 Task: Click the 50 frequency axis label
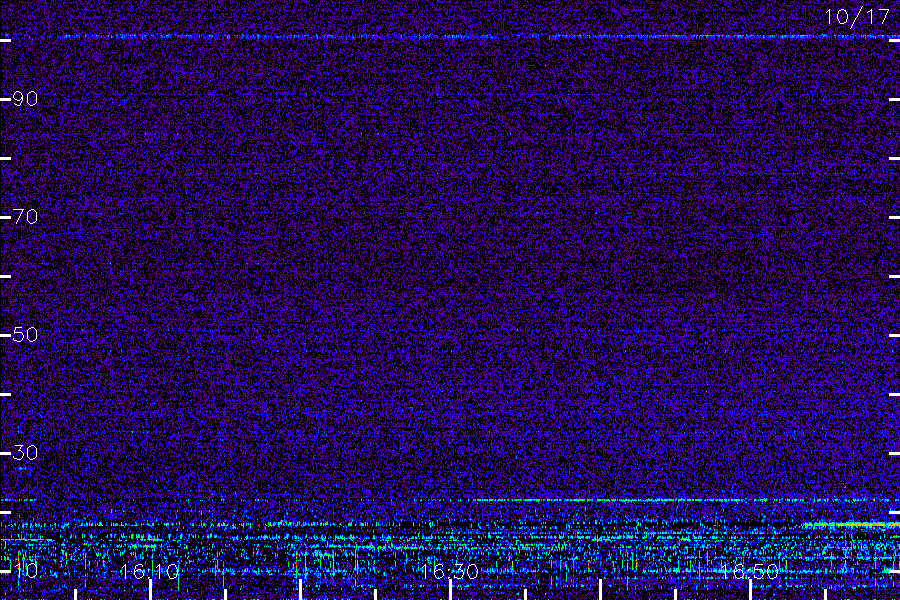coord(25,335)
